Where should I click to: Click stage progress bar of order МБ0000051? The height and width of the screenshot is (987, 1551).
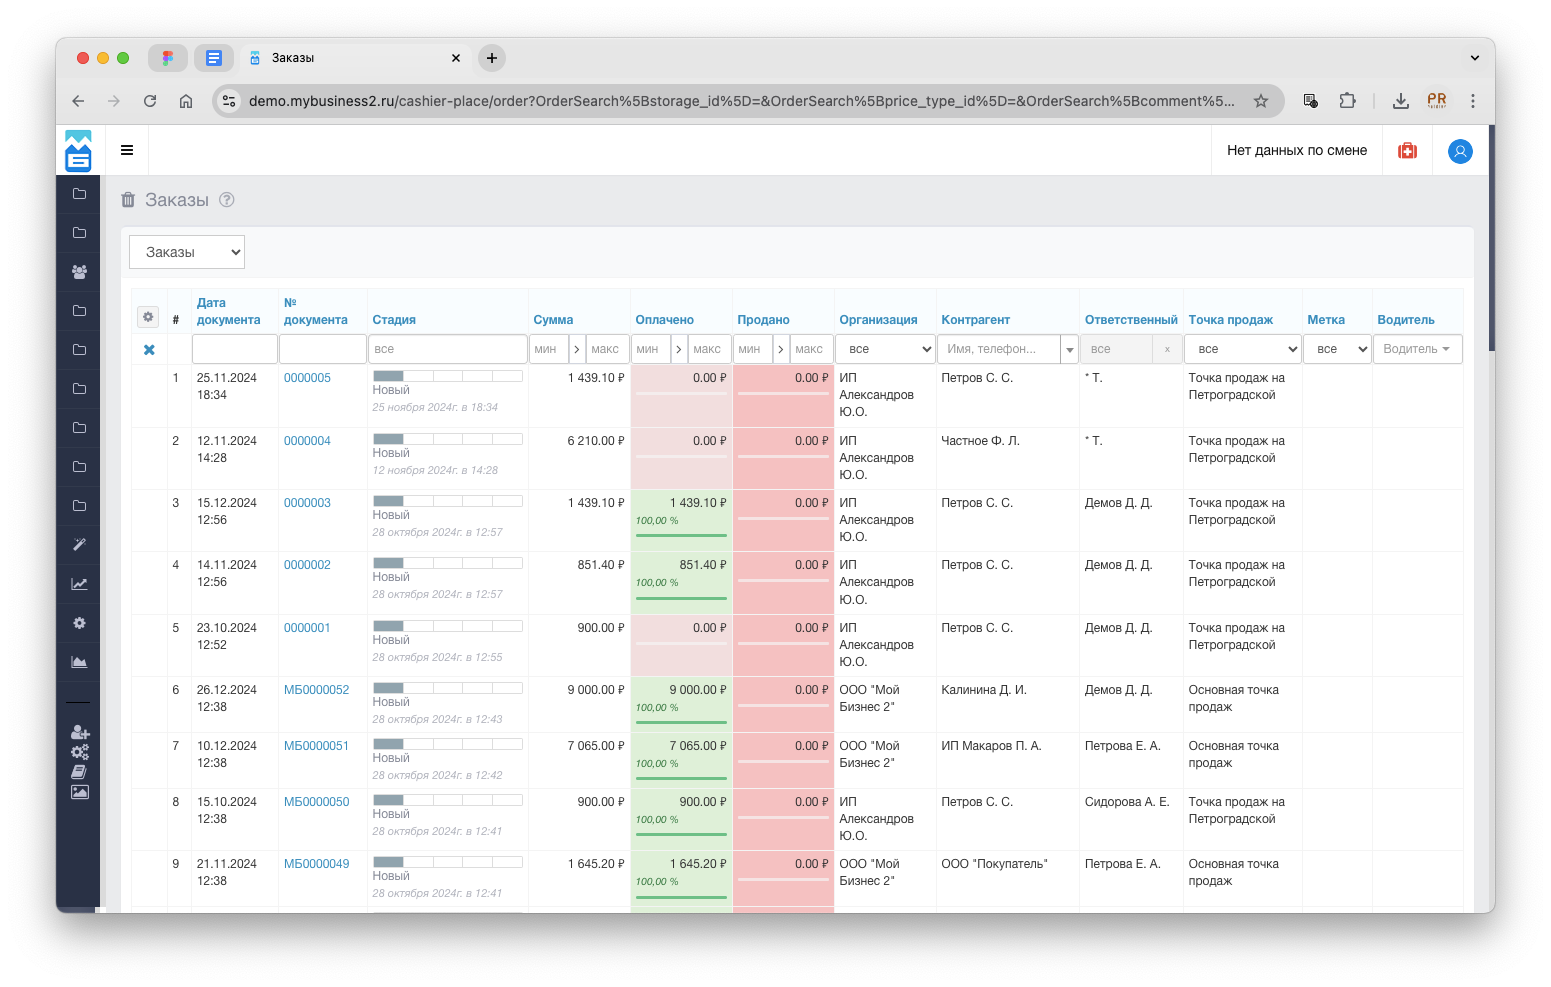(447, 744)
